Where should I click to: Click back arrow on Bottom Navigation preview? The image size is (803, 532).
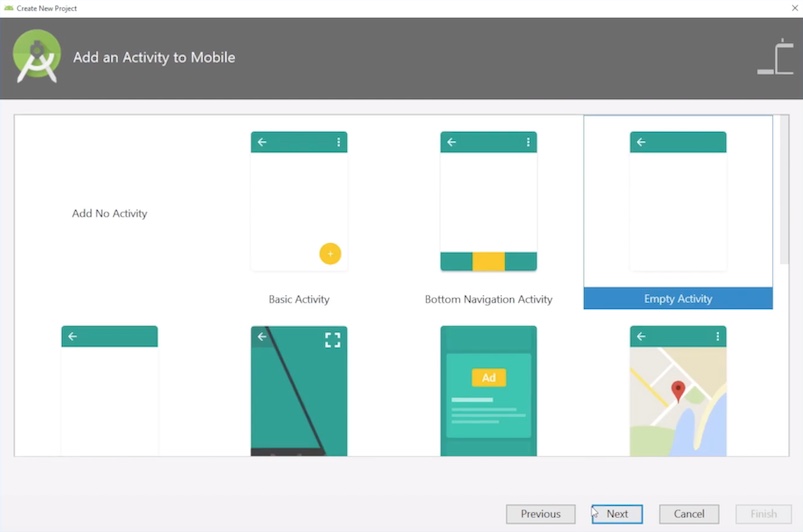point(452,142)
